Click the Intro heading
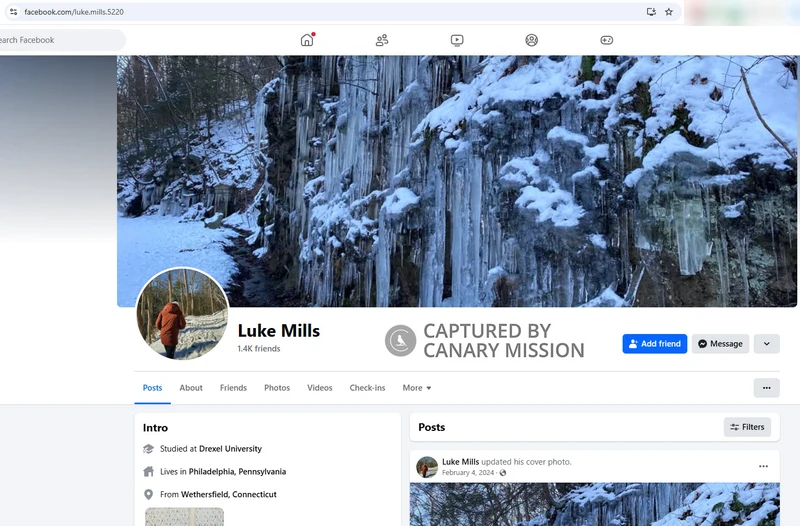 [155, 428]
